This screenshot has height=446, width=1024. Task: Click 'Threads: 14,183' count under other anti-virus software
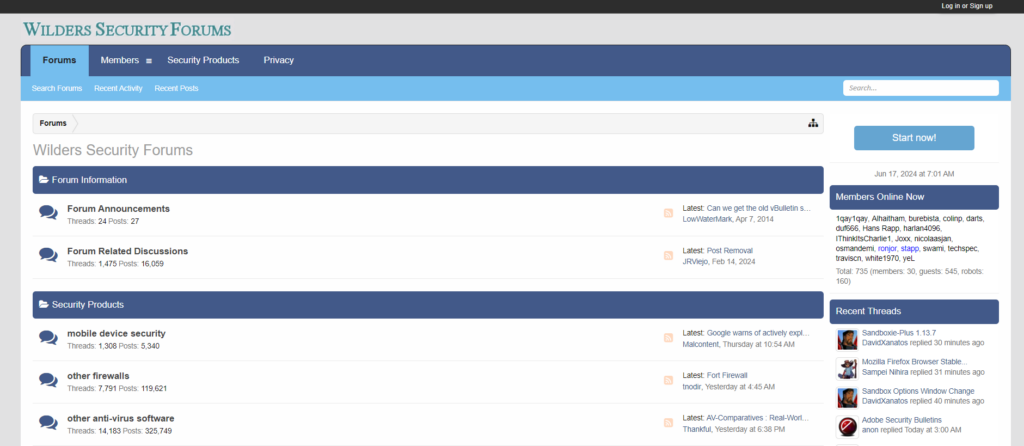[x=94, y=431]
